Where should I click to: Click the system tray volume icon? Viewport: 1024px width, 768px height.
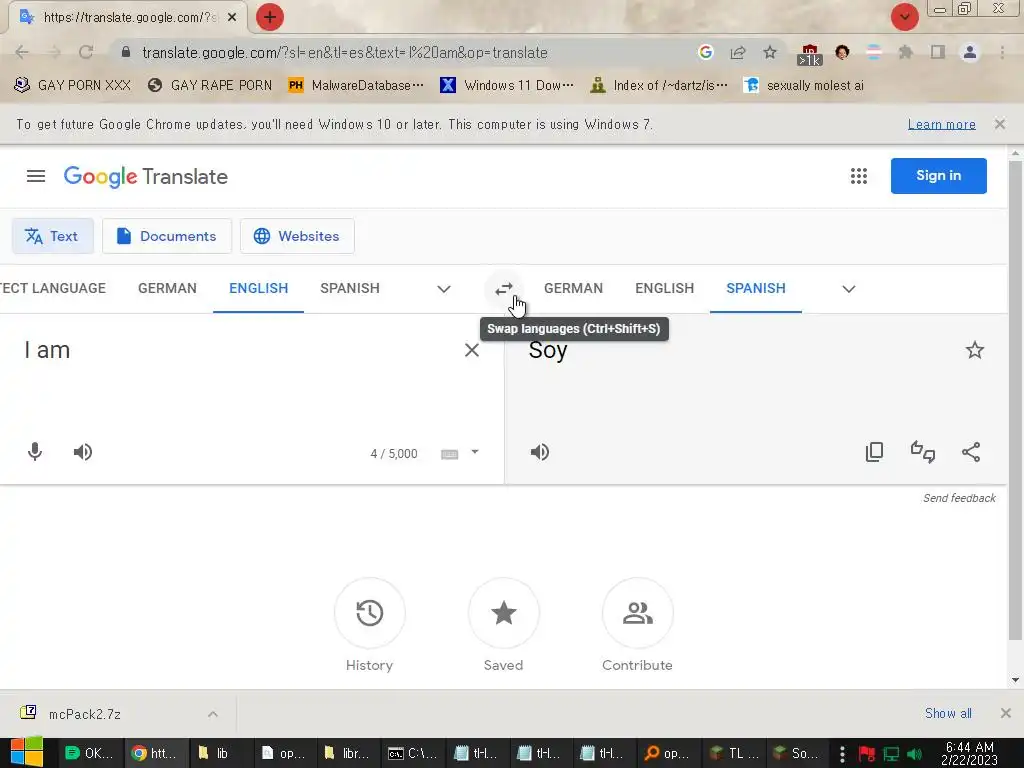click(x=914, y=754)
